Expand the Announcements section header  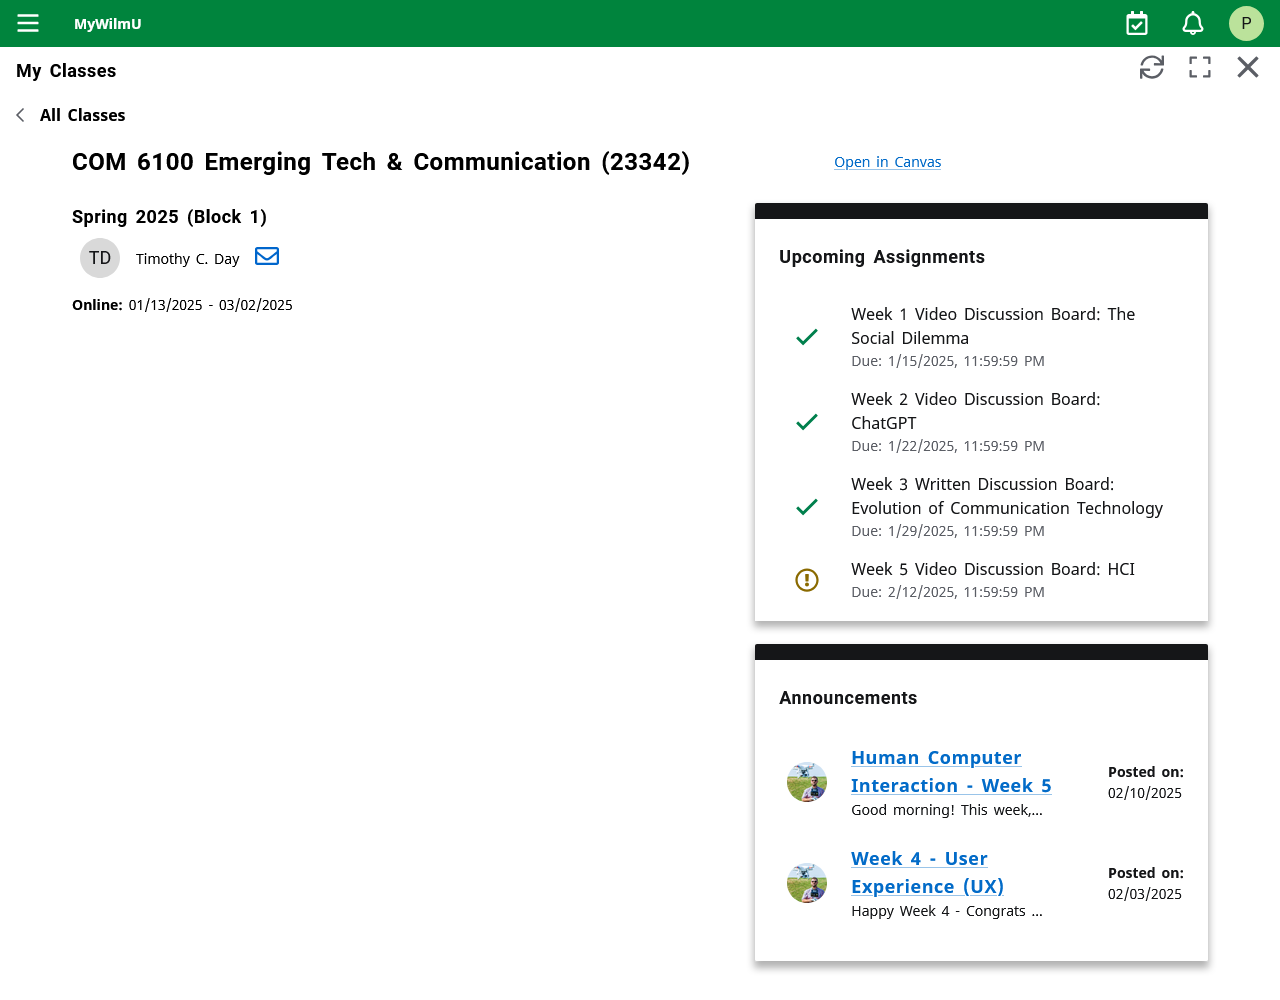point(848,698)
